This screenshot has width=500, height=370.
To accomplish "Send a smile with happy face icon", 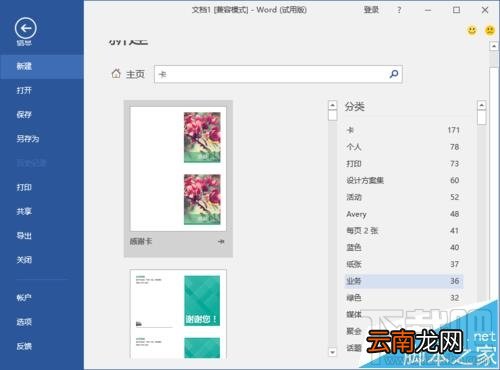I will pos(472,31).
